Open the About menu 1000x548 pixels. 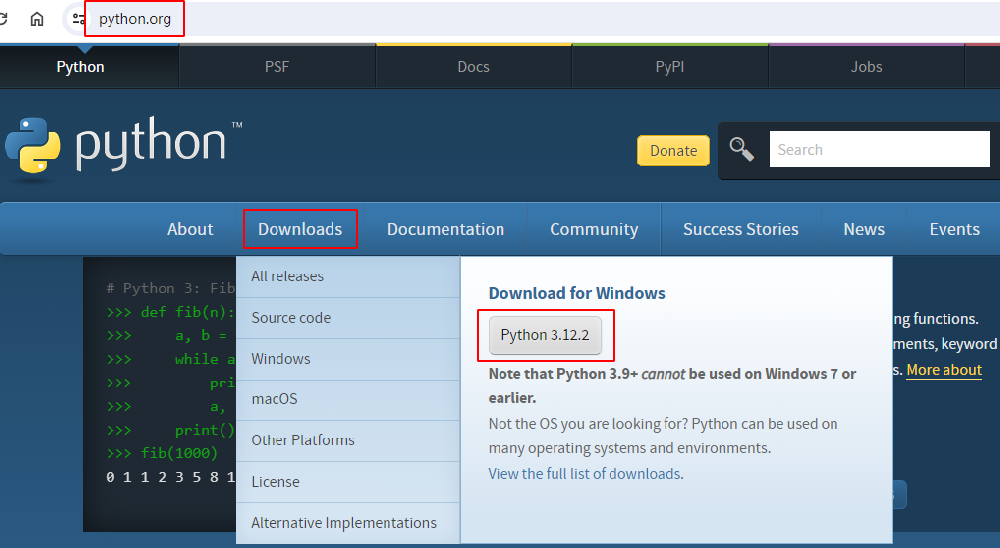[190, 229]
